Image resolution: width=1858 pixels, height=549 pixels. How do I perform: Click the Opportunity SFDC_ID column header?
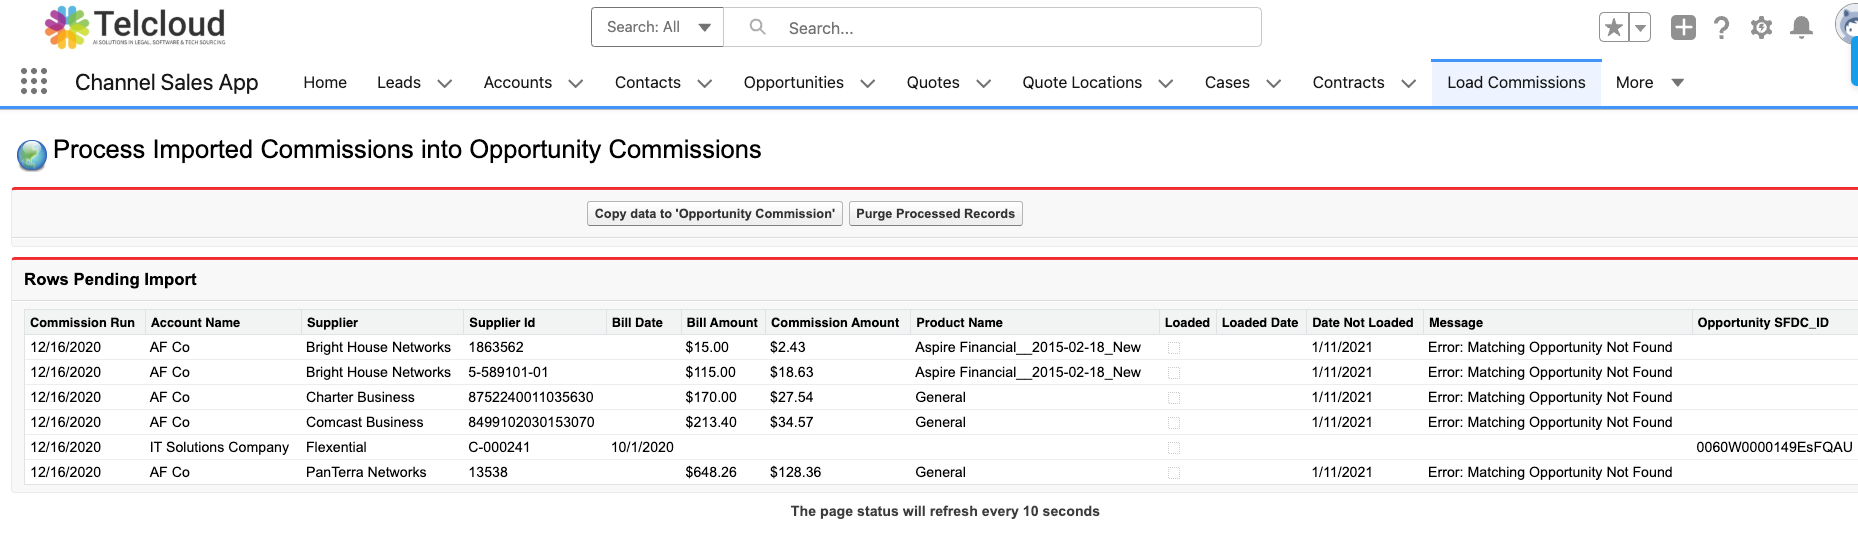pyautogui.click(x=1763, y=322)
